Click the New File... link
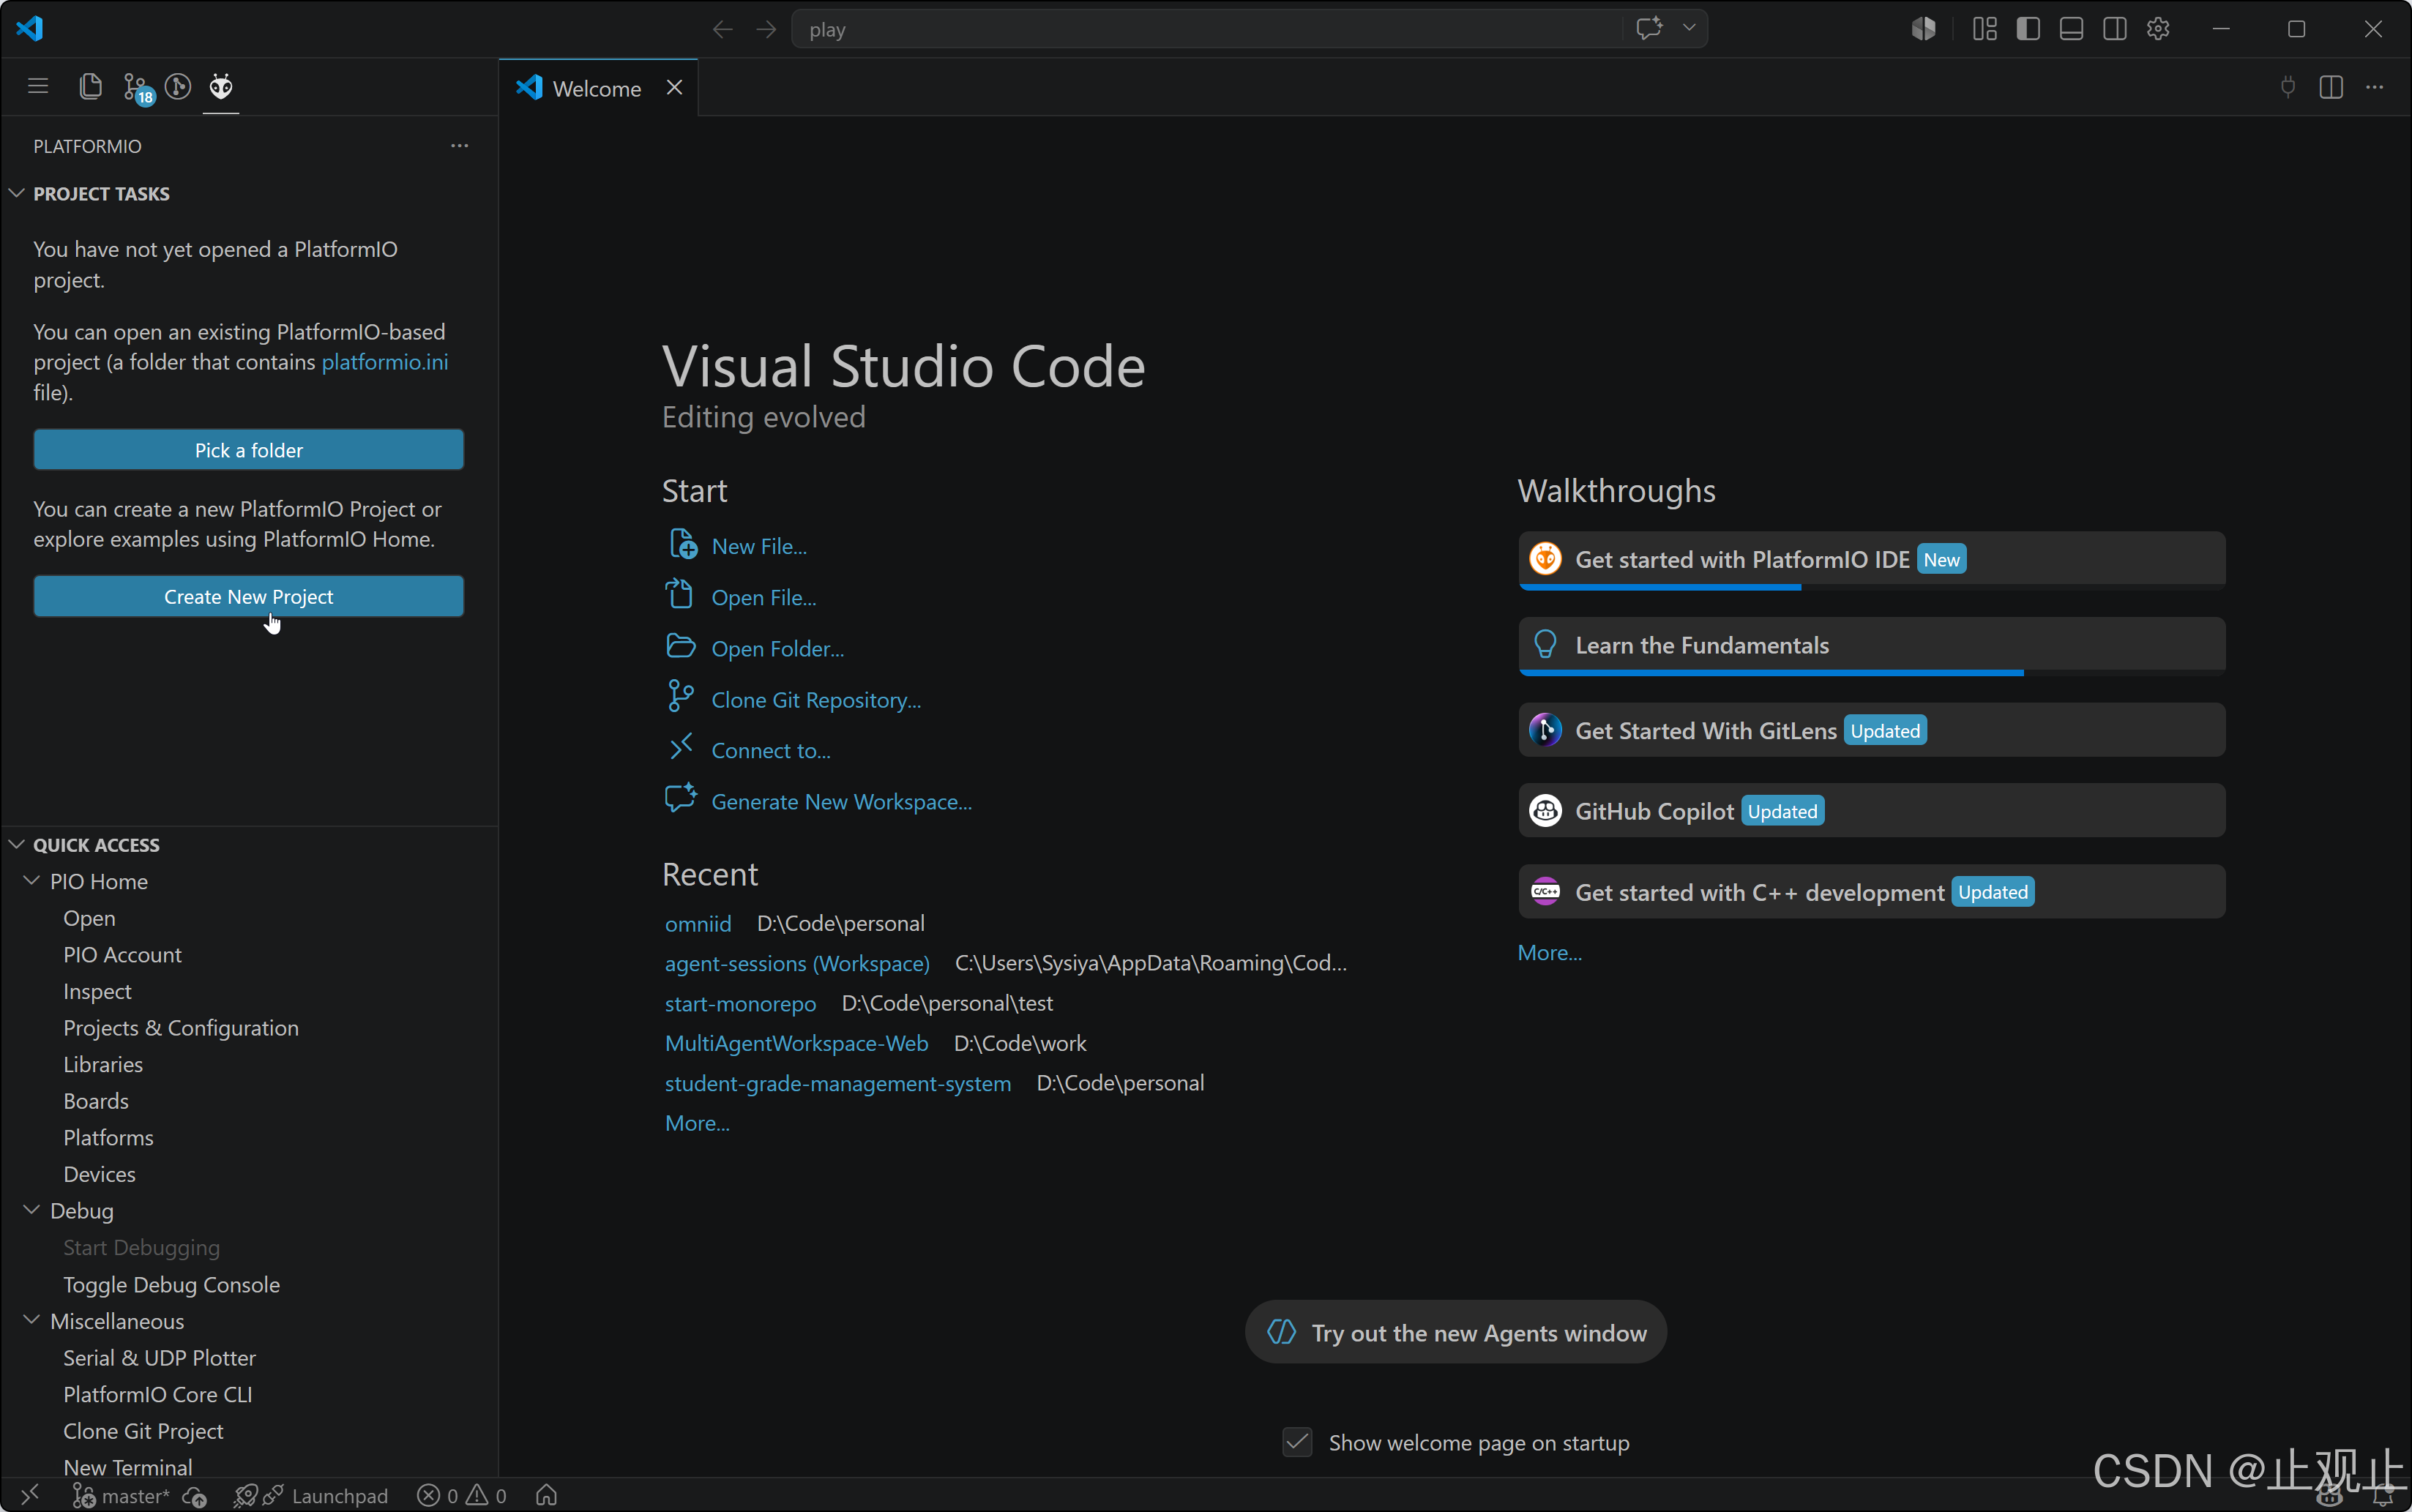The width and height of the screenshot is (2412, 1512). click(759, 546)
